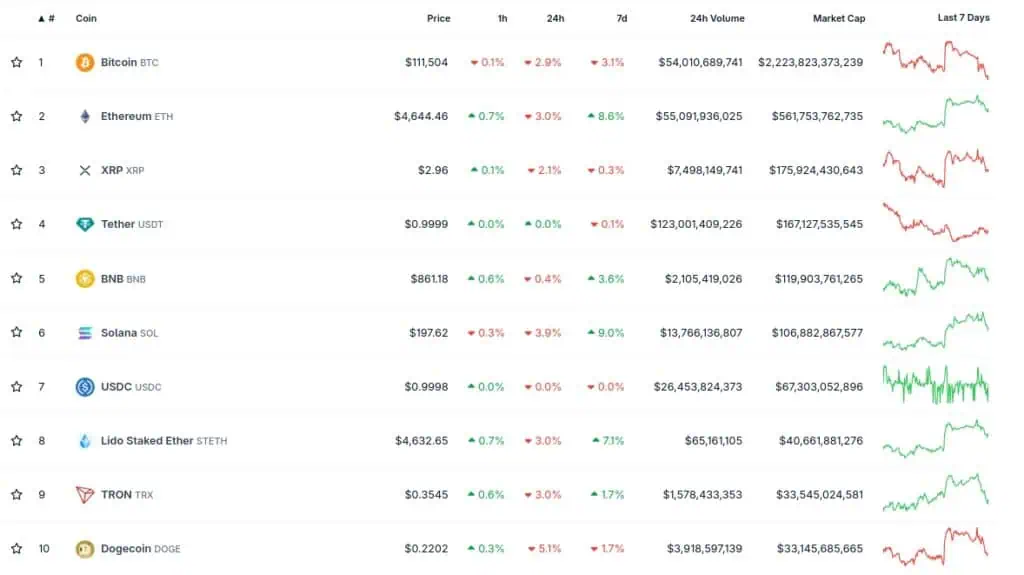Toggle the TRON favorite star
1024x575 pixels.
tap(16, 495)
